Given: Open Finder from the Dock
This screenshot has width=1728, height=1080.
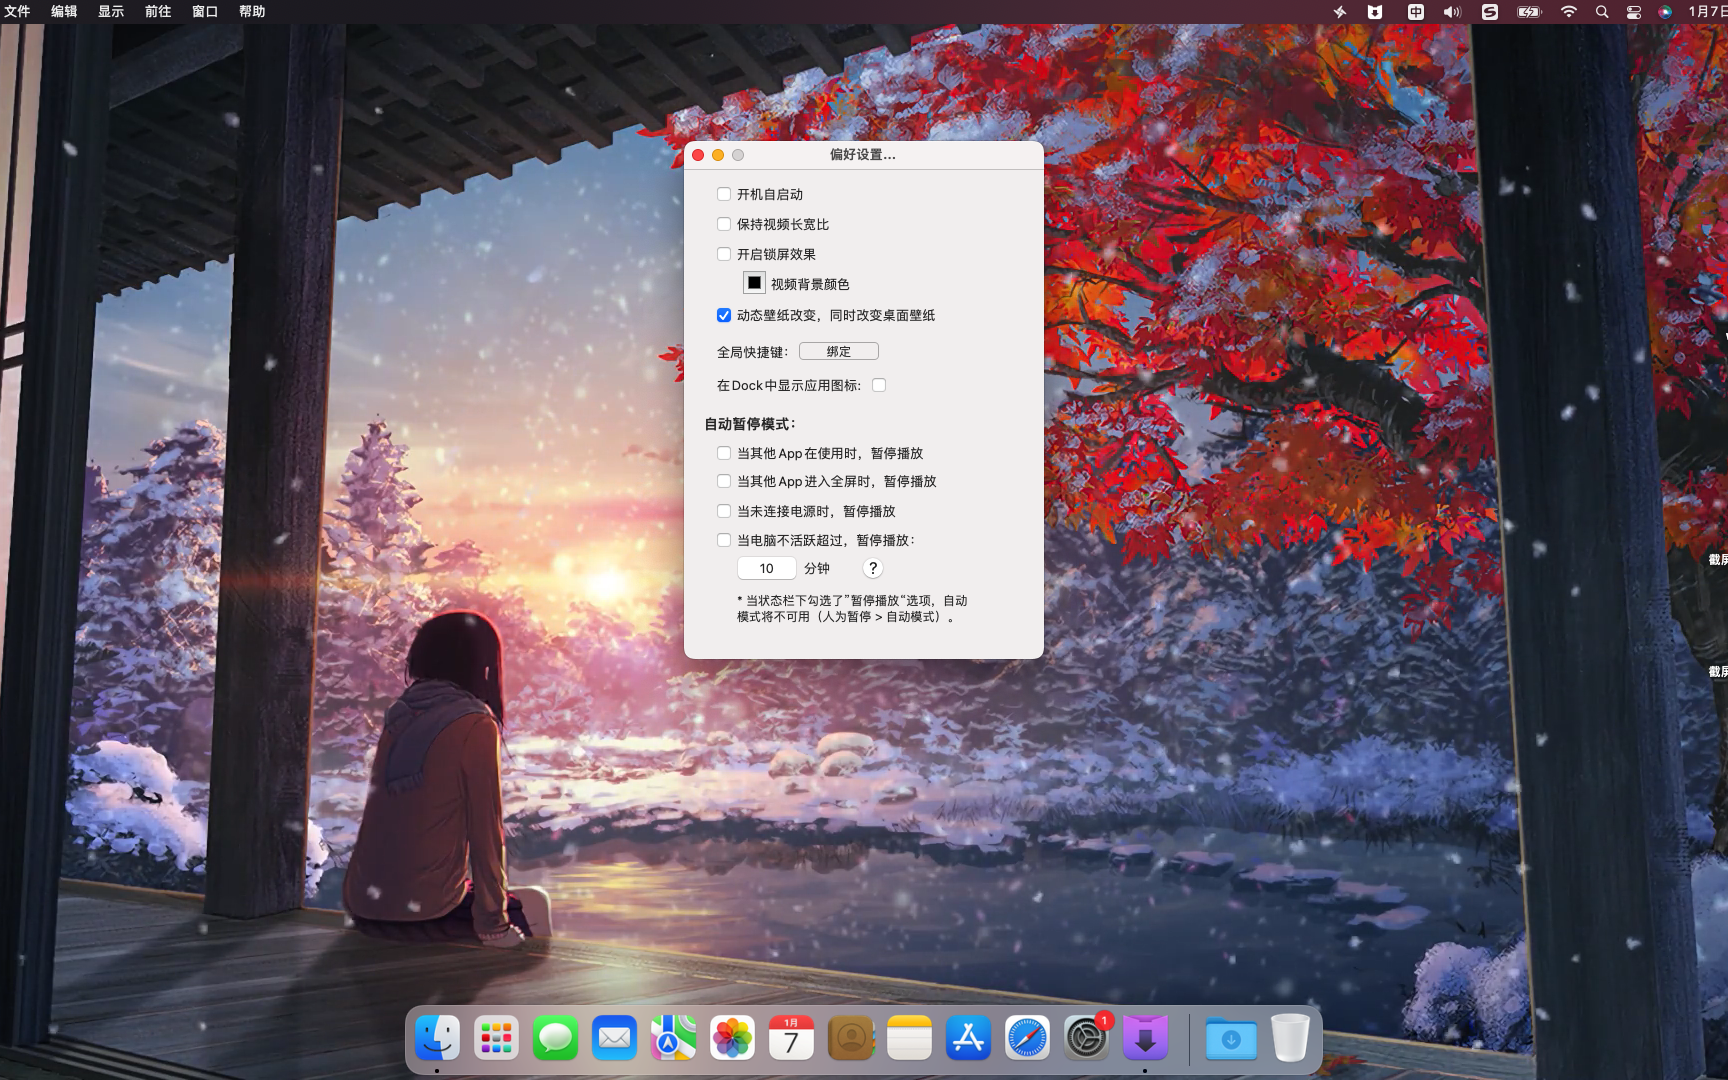Looking at the screenshot, I should tap(437, 1038).
